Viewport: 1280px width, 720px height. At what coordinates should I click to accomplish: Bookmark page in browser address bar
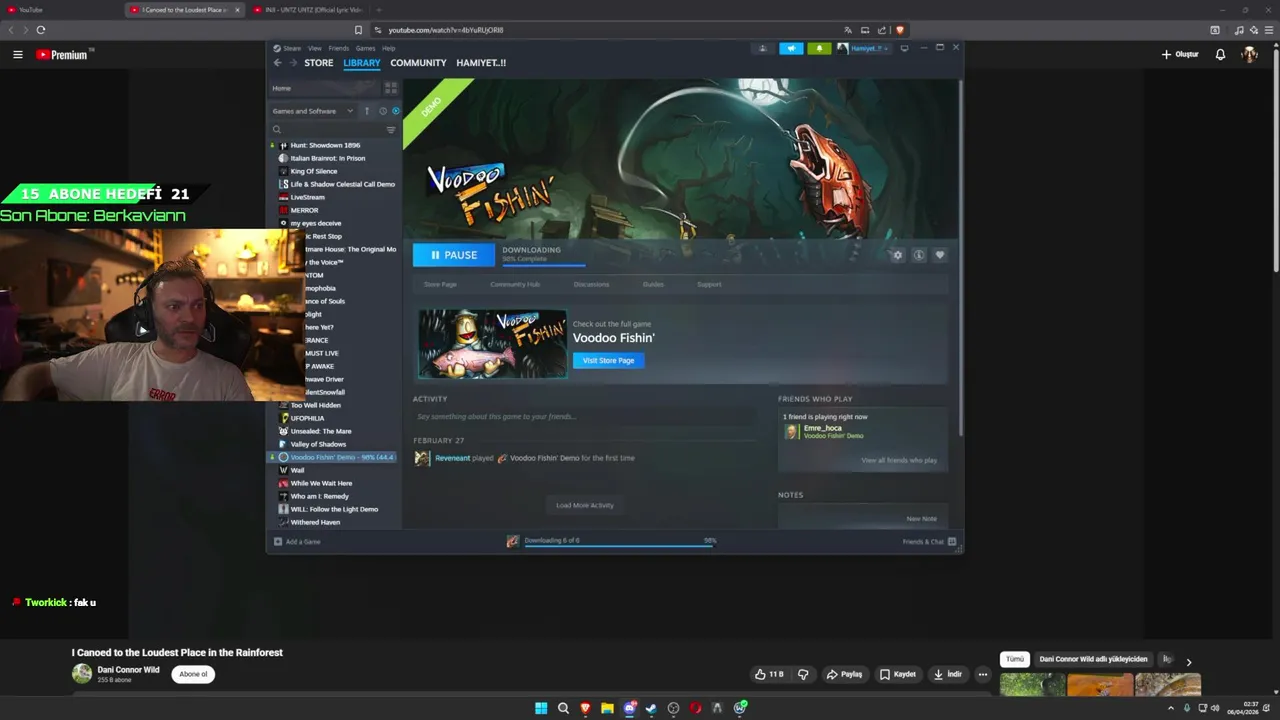pos(358,30)
